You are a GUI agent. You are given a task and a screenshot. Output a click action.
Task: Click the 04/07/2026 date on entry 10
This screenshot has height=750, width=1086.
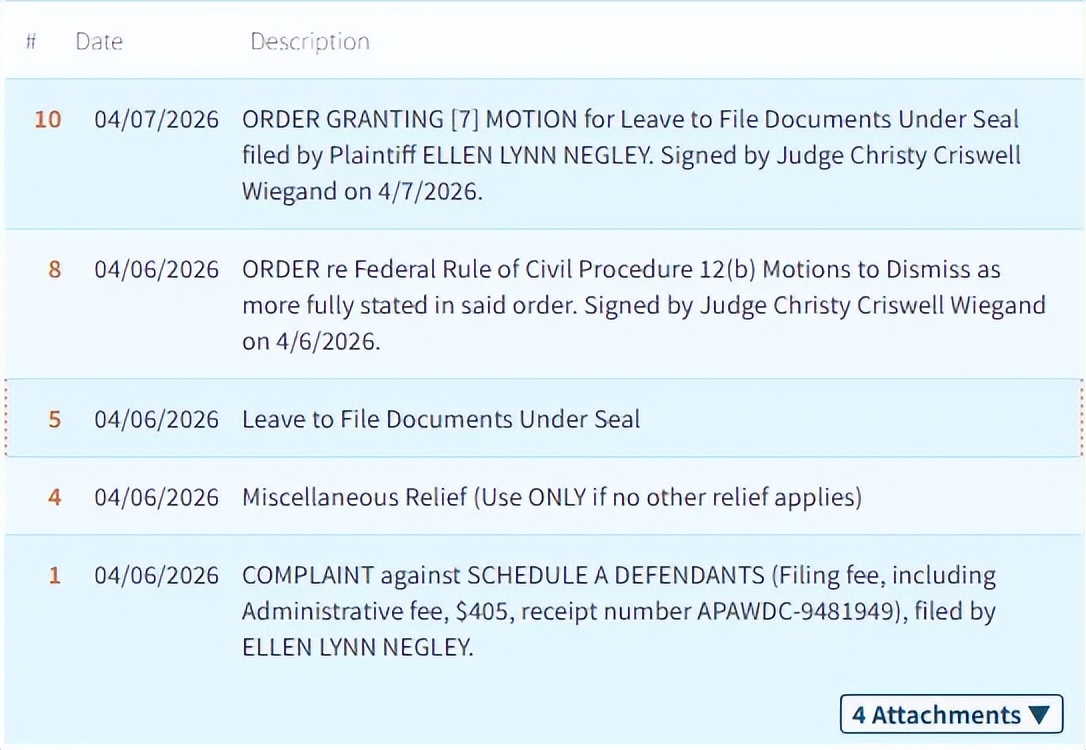(x=156, y=120)
